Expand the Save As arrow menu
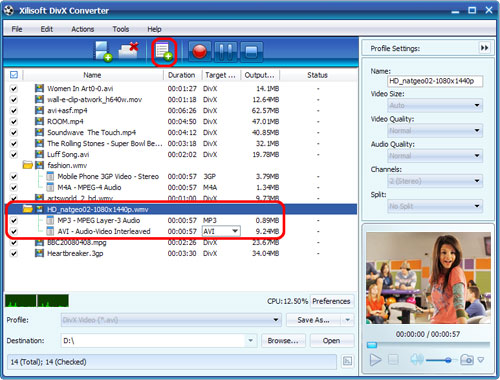500x380 pixels. coord(348,320)
